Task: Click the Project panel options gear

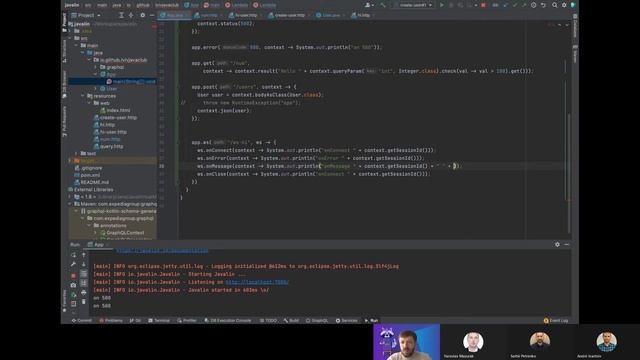Action: [142, 15]
